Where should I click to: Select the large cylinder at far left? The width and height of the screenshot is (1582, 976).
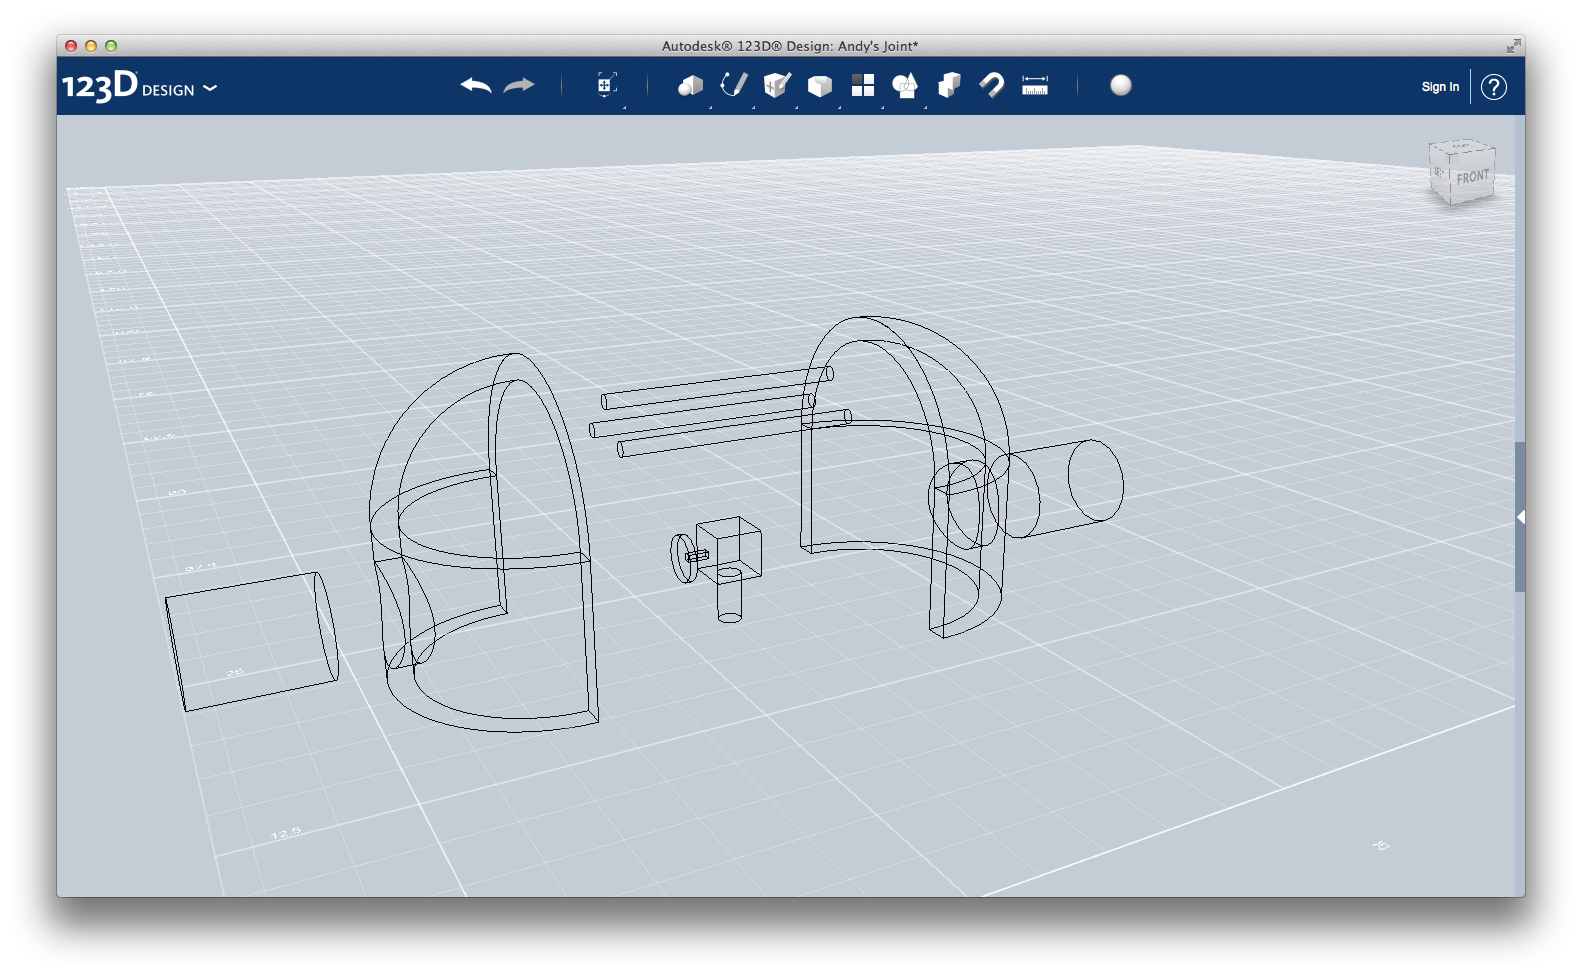[251, 641]
